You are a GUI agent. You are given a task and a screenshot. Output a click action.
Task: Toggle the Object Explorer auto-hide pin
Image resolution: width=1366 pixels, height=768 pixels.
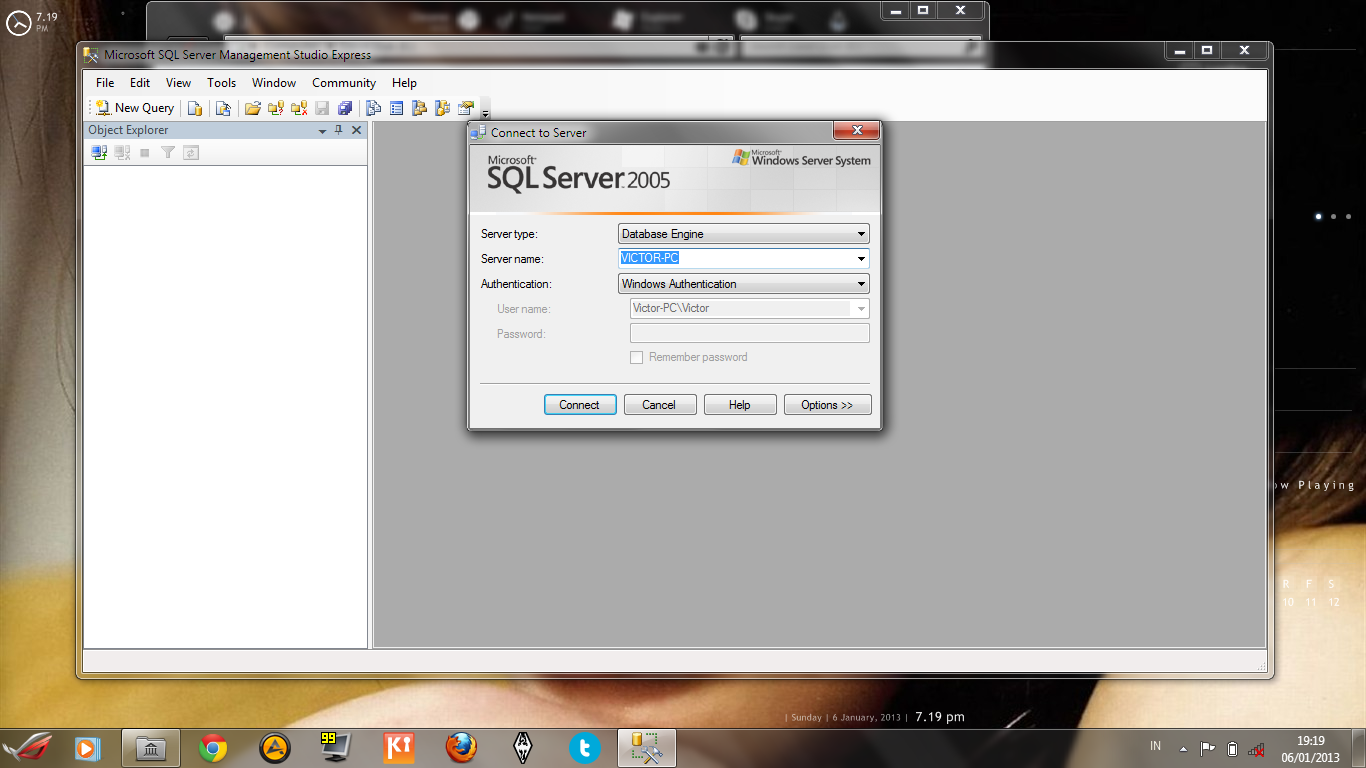coord(339,130)
